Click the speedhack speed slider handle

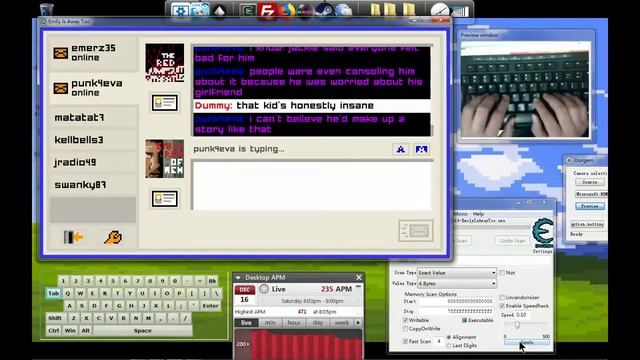(x=517, y=325)
